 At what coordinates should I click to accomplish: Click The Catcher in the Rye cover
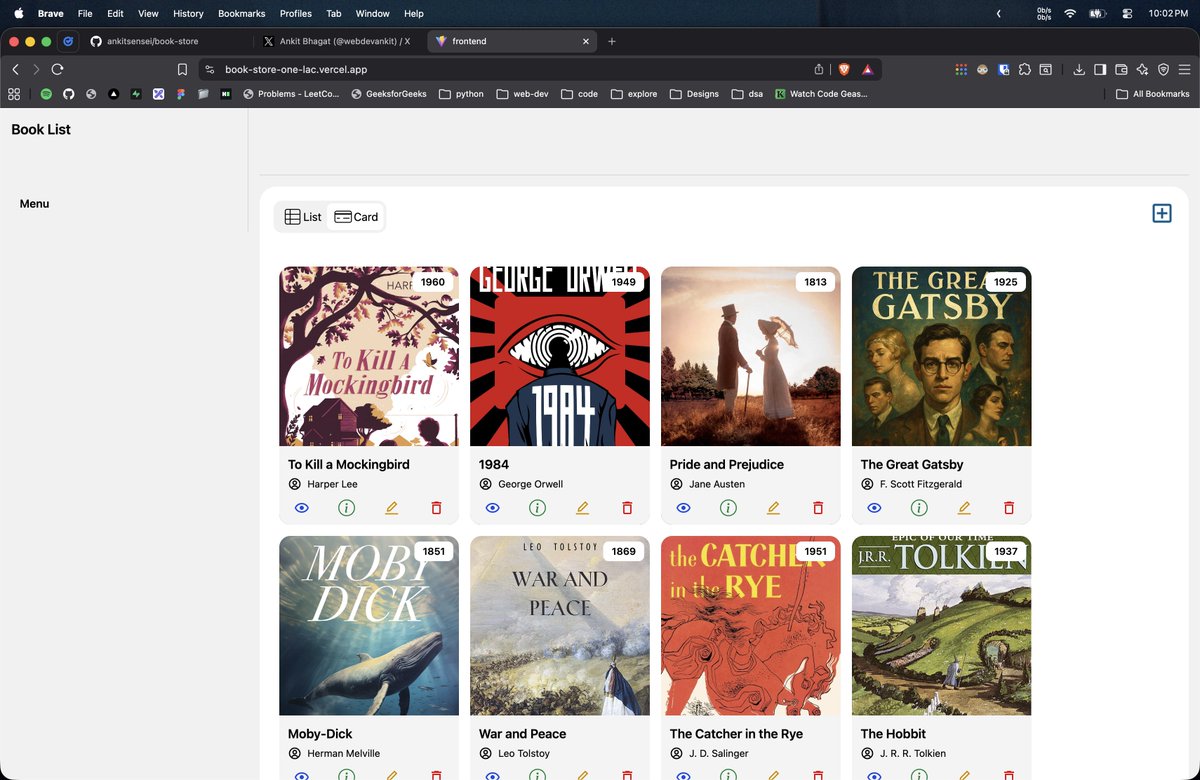point(751,626)
